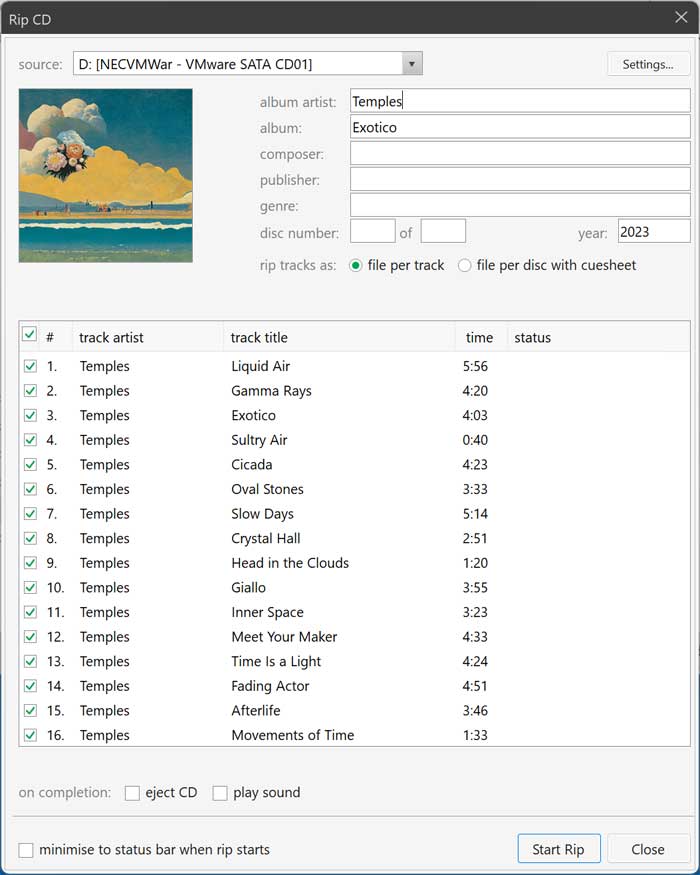Select "file per disc with cuesheet" mode
Viewport: 700px width, 875px height.
(x=462, y=265)
